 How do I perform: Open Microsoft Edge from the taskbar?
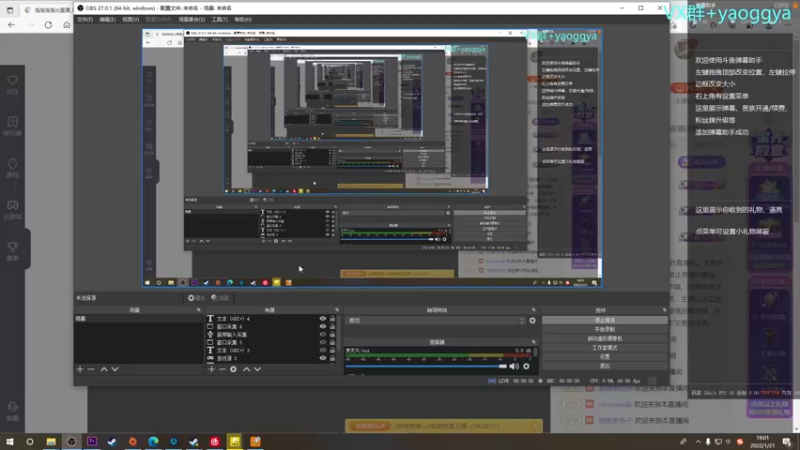tap(153, 441)
